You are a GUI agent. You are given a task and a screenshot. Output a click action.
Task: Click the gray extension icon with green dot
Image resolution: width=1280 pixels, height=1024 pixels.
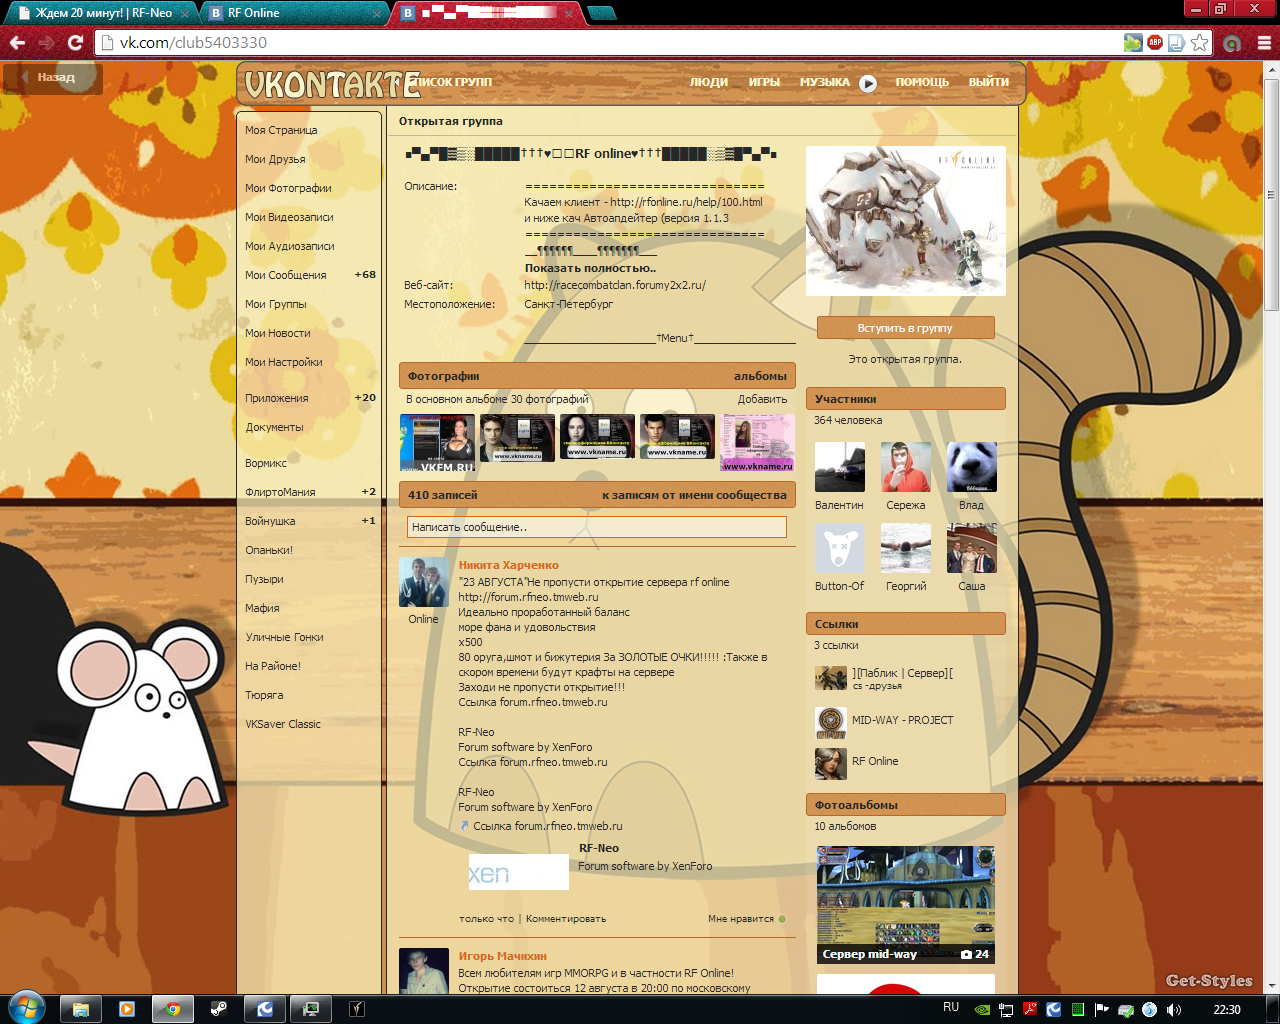pos(1232,43)
